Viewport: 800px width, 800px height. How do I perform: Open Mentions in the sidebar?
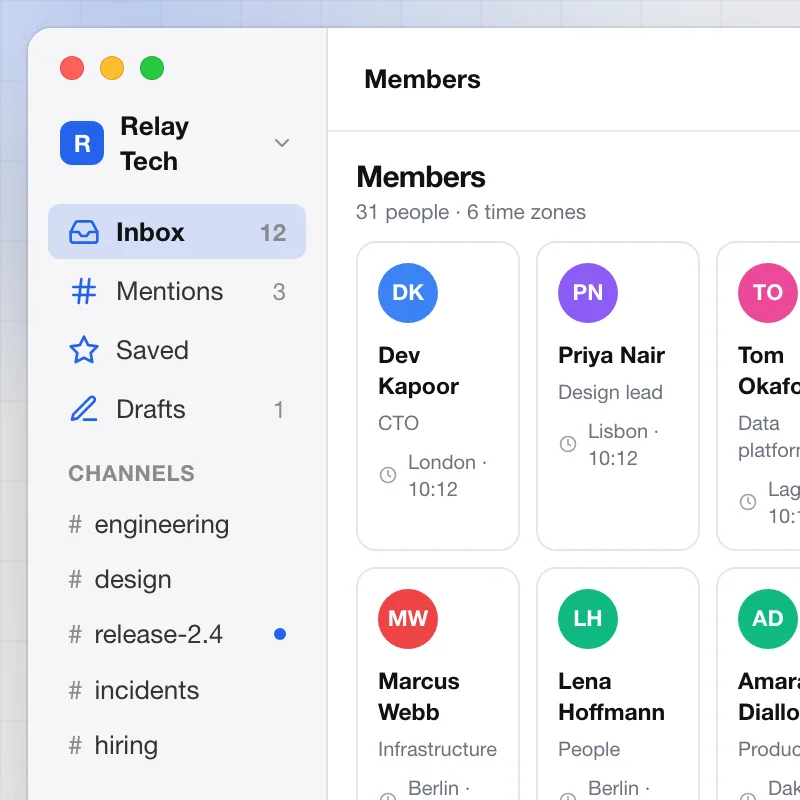[x=177, y=291]
